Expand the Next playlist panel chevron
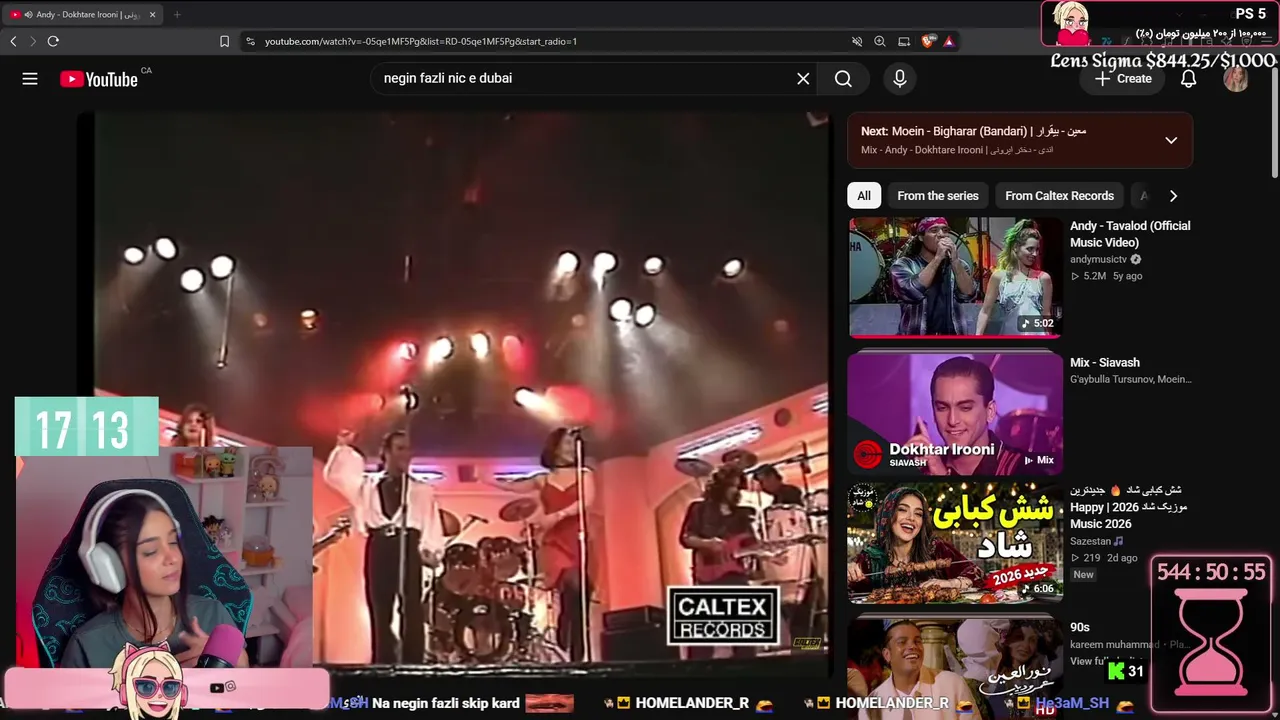Screen dimensions: 1280x720 tap(1171, 140)
